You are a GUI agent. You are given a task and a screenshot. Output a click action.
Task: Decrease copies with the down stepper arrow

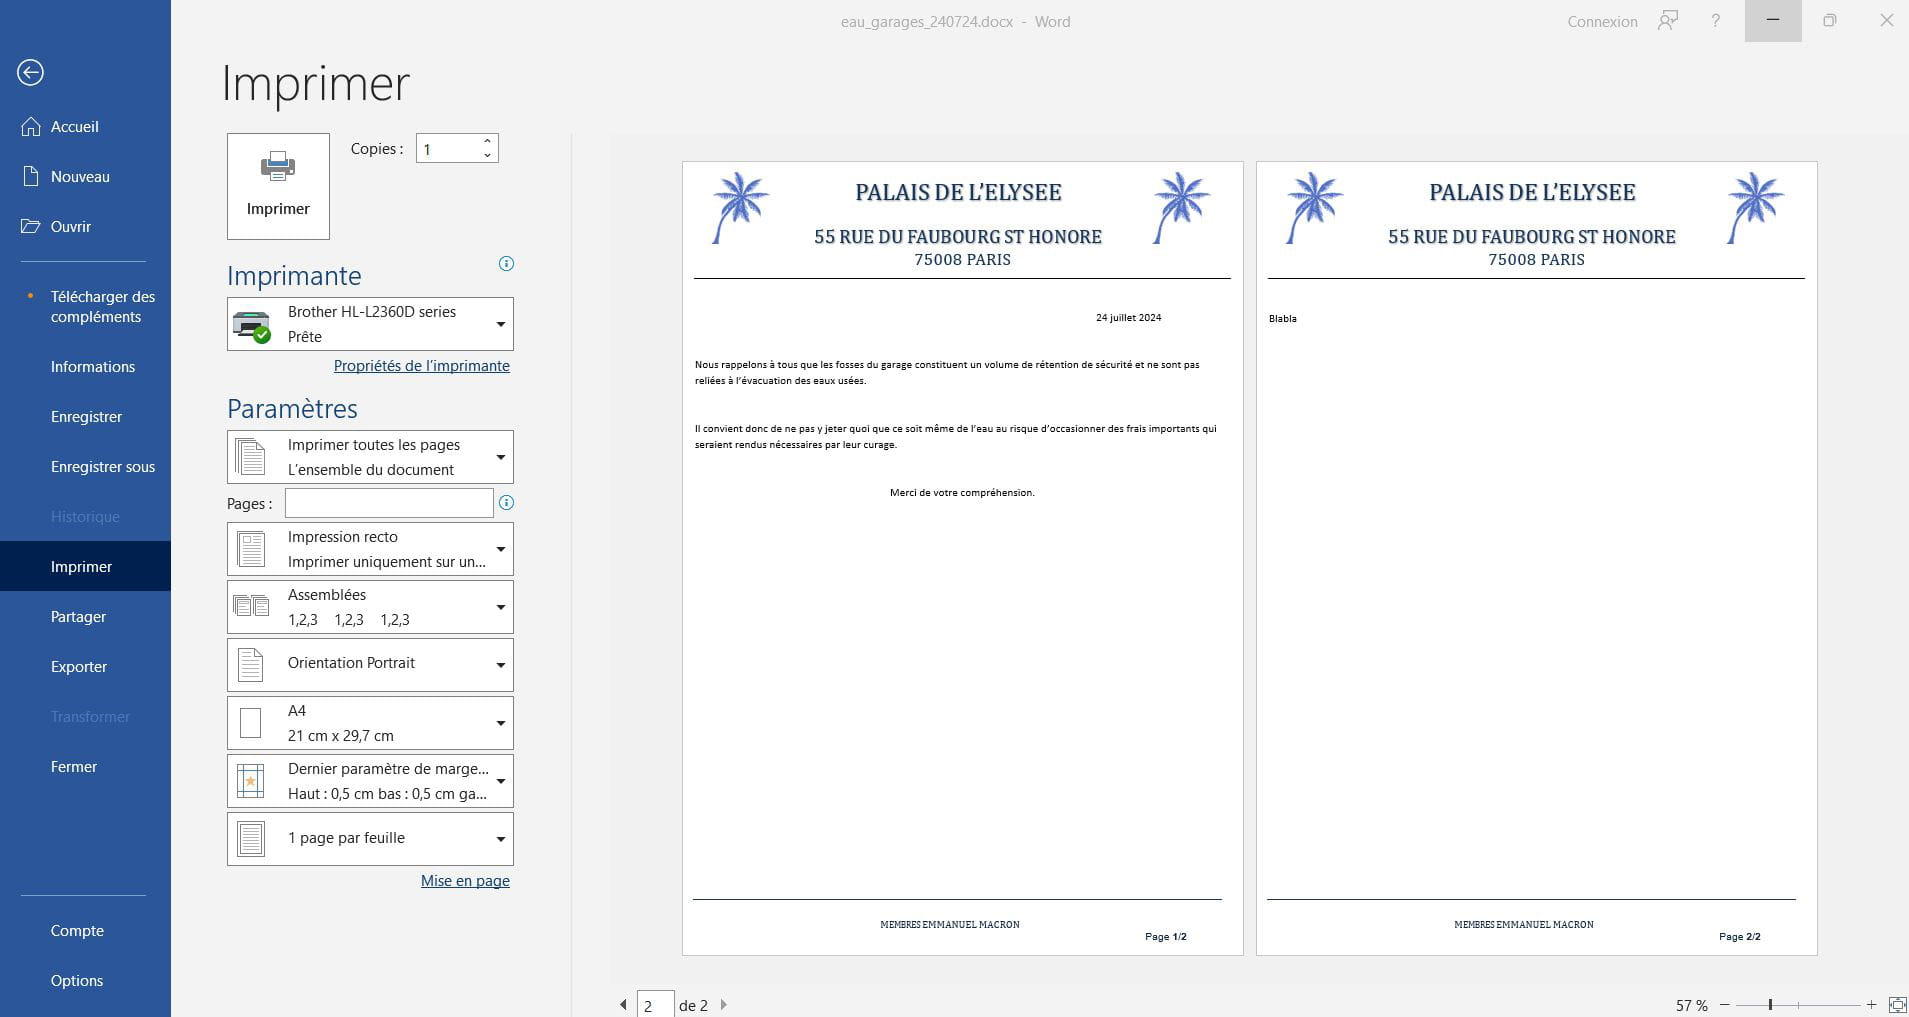[x=487, y=155]
